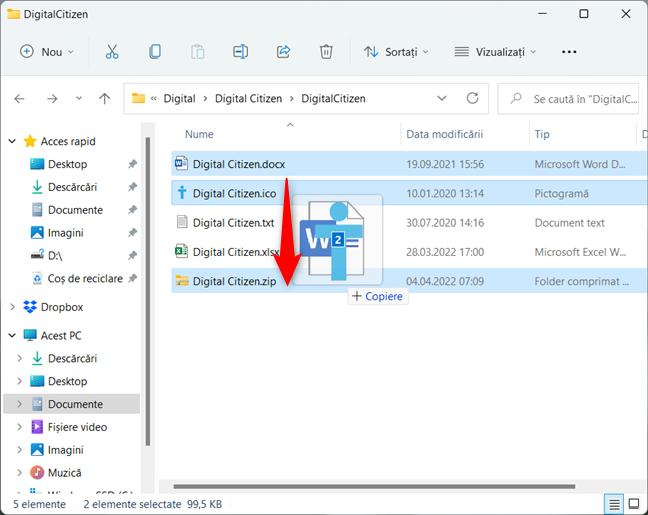Open D:\ drive in Acces rapid
Image resolution: width=648 pixels, height=515 pixels.
pos(55,256)
